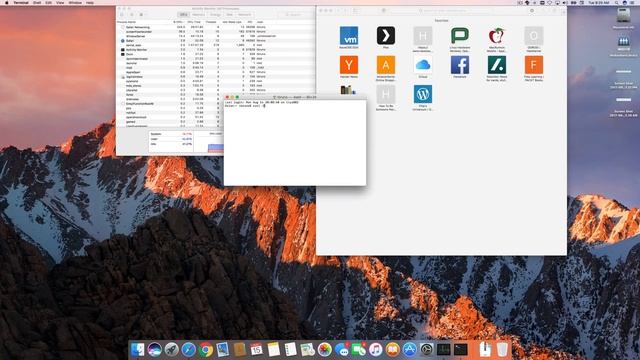Switch to the CPU tab in Activity Monitor
The image size is (640, 360).
tap(184, 15)
